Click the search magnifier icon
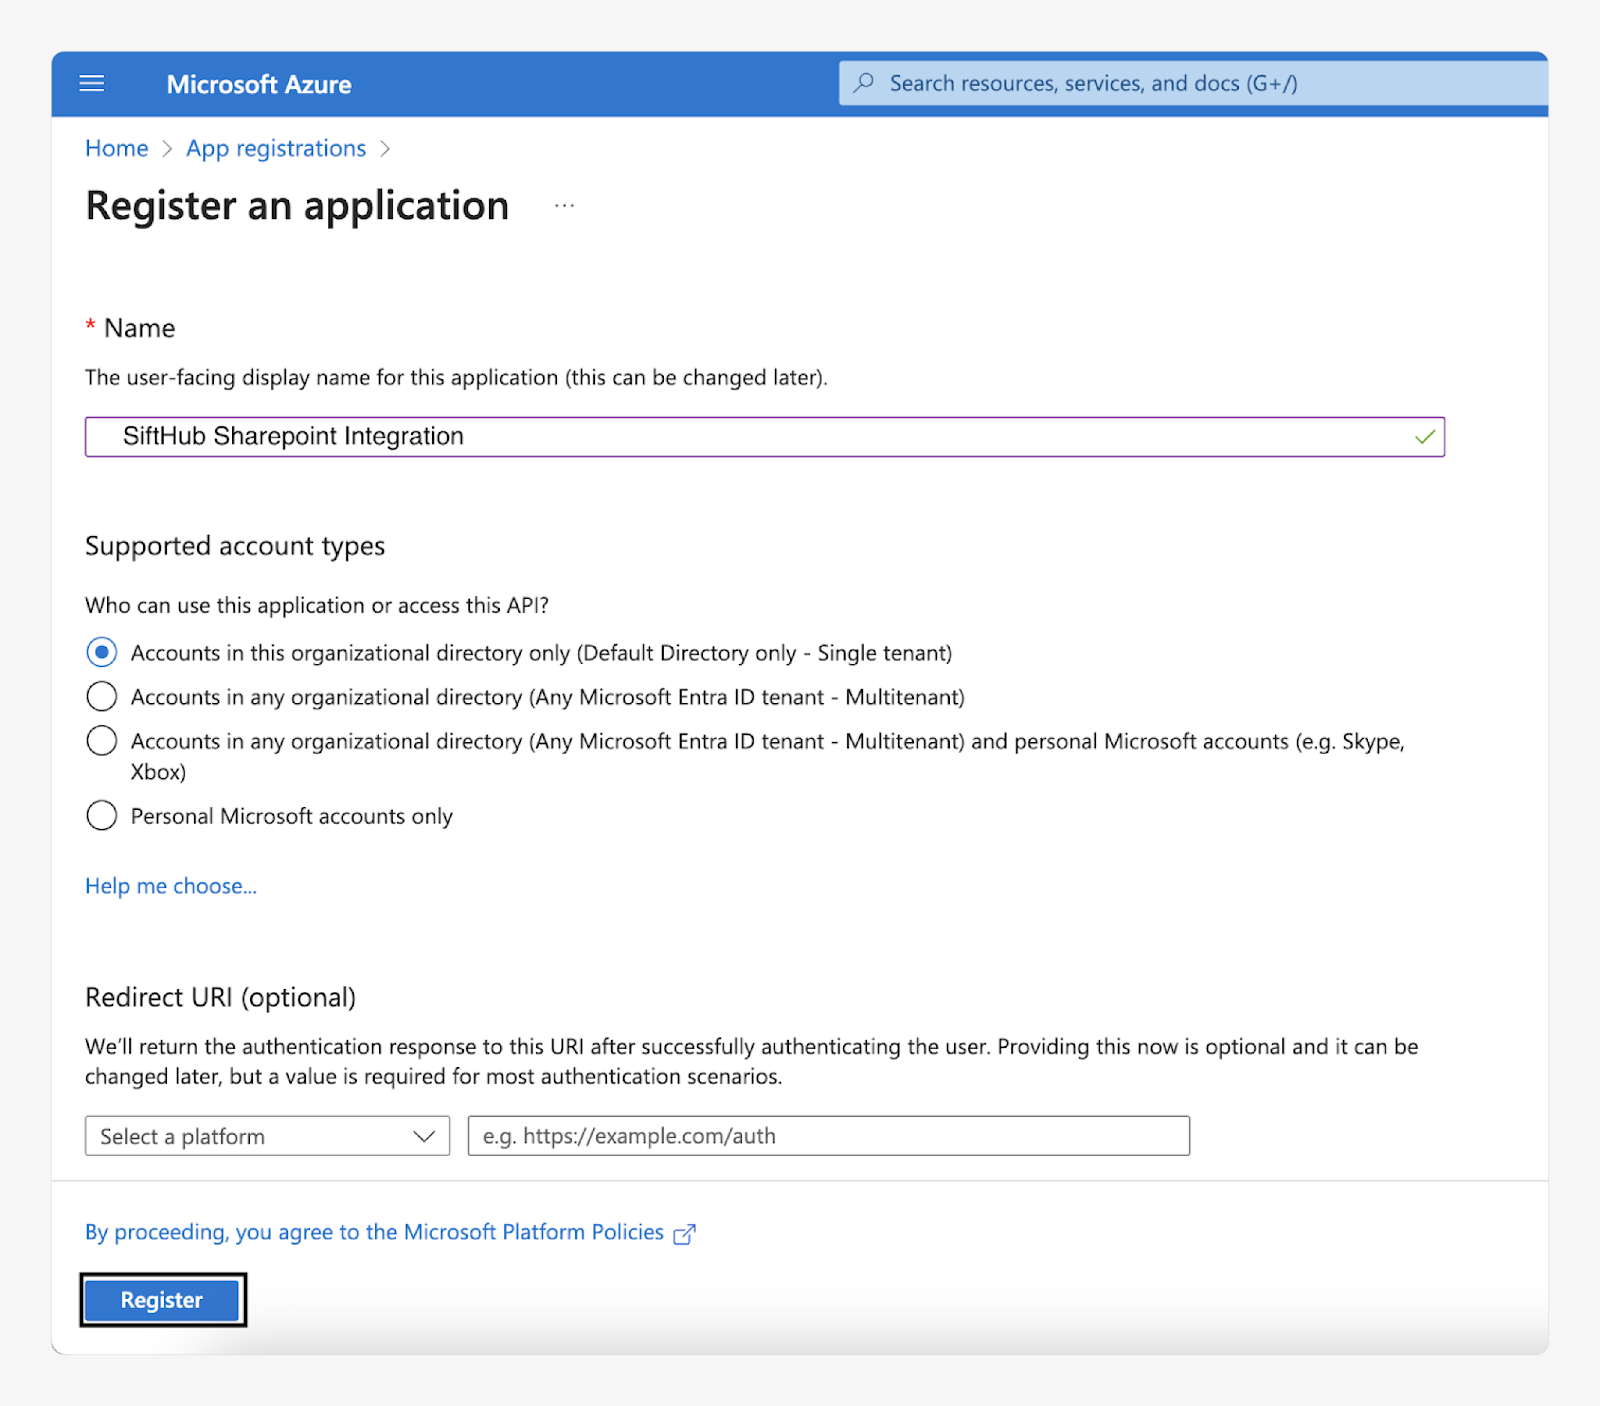Screen dimensions: 1600x1406 click(864, 83)
